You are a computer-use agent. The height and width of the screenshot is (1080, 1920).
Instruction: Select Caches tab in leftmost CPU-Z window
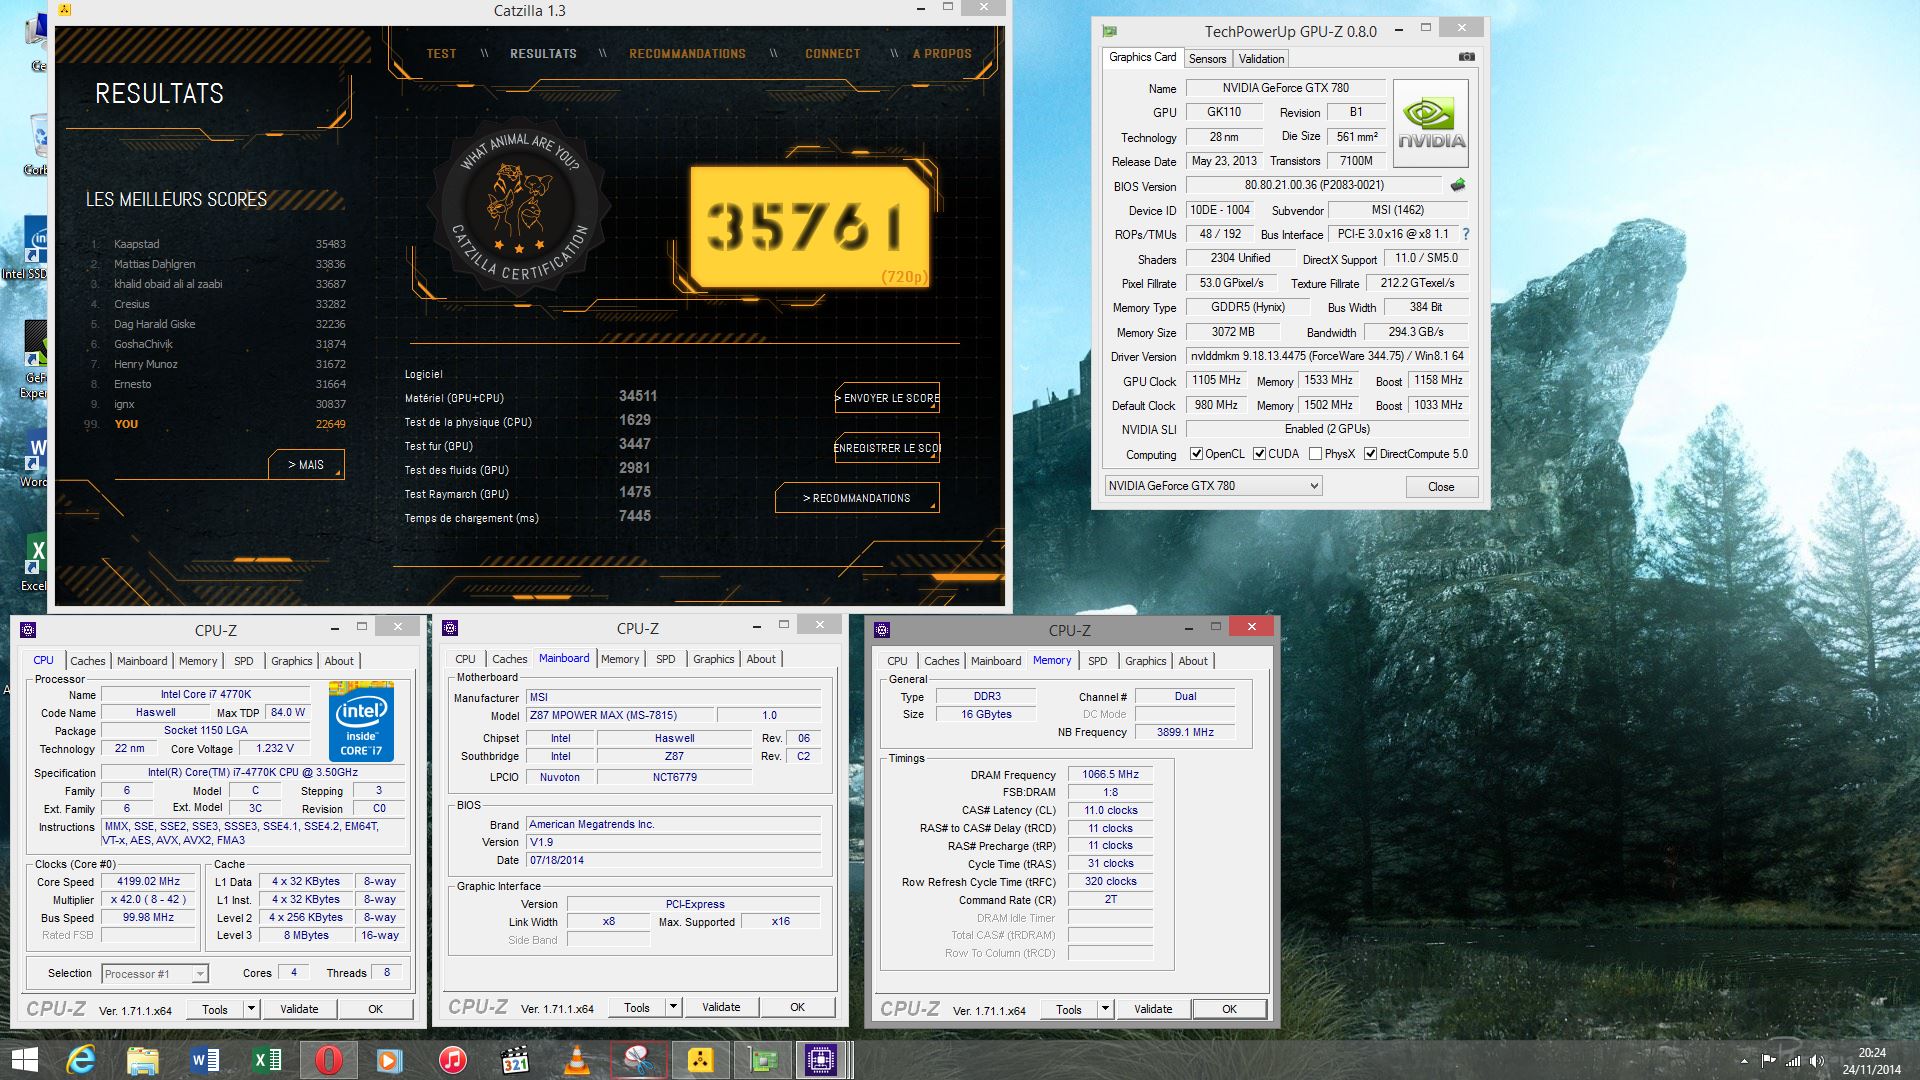pos(88,661)
